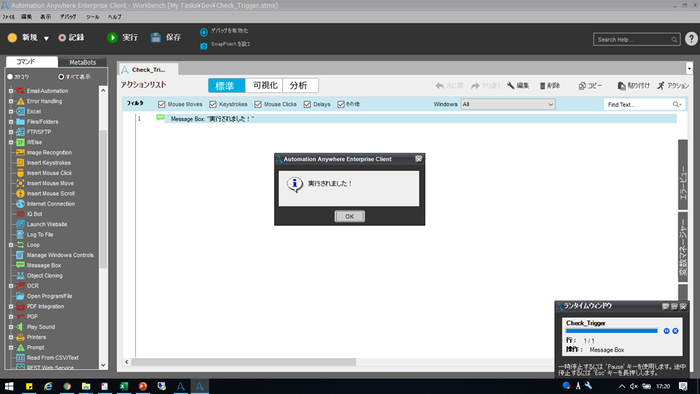Viewport: 700px width, 394px height.
Task: Click OK in the message dialog
Action: coord(350,216)
